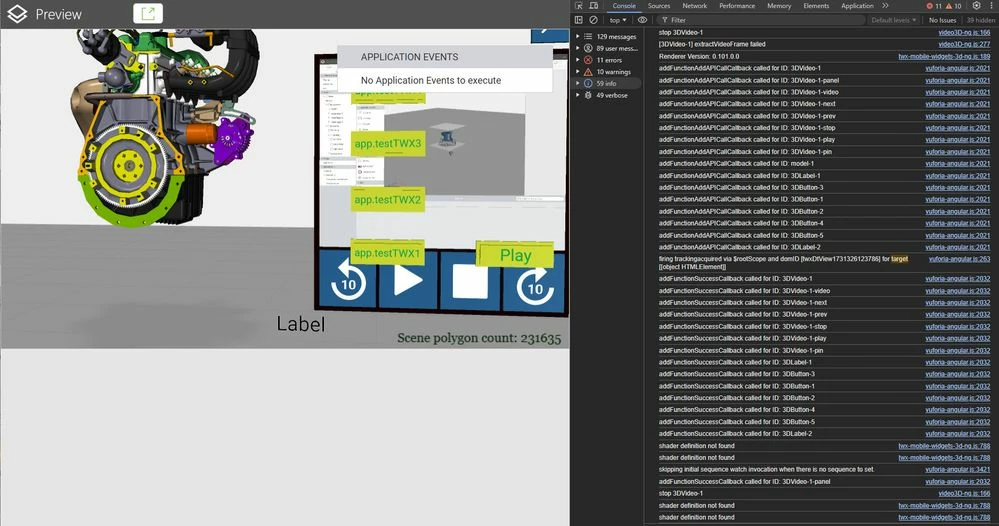Click the No Issues button

pyautogui.click(x=942, y=20)
